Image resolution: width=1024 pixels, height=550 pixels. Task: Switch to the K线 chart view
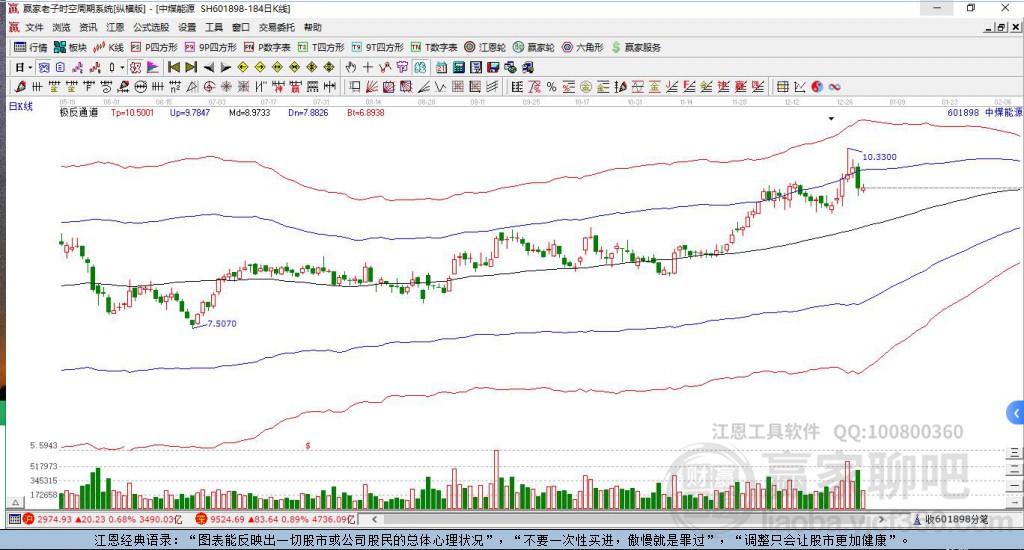coord(108,47)
